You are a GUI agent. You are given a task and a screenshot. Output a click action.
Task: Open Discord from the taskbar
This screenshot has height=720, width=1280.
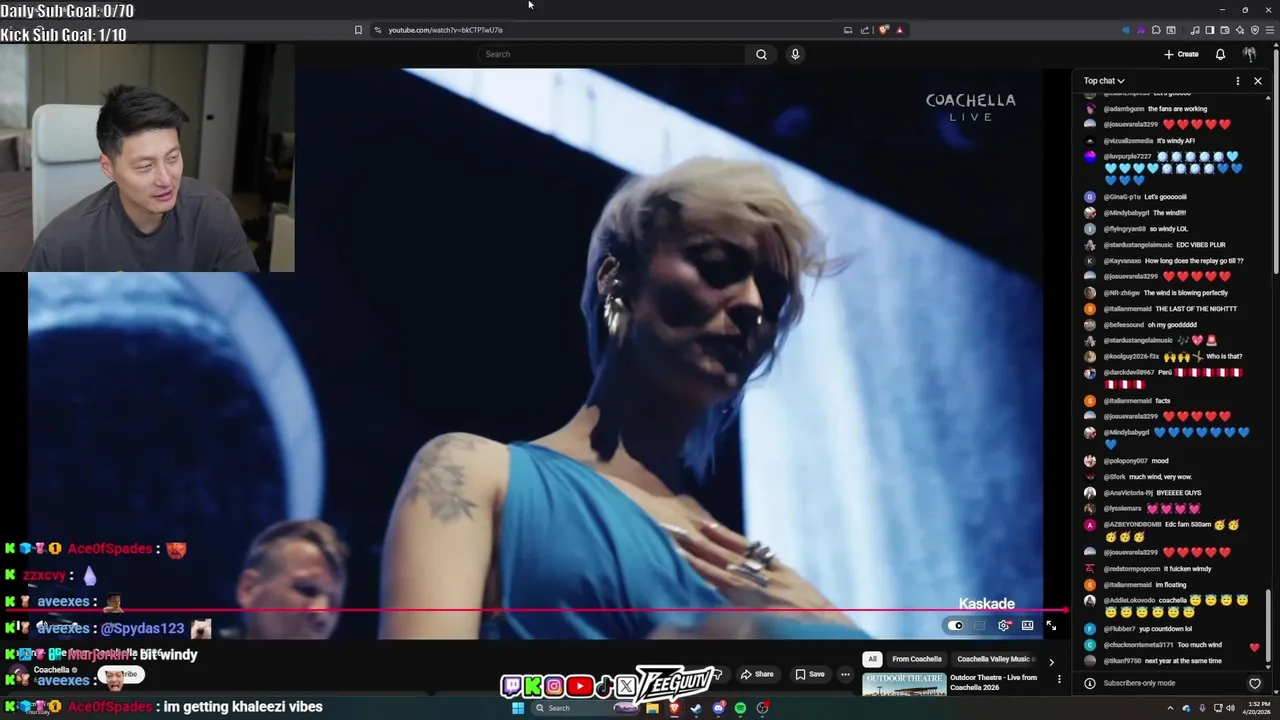tap(718, 708)
